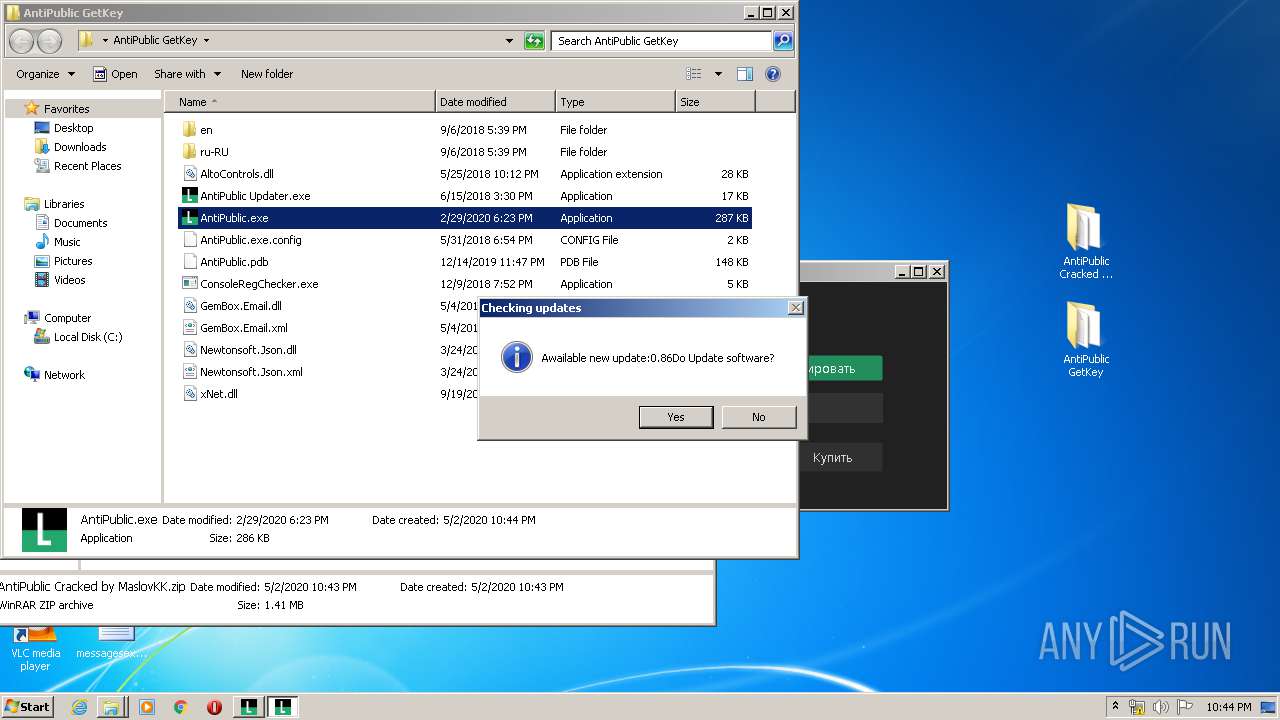Viewport: 1280px width, 720px height.
Task: Select AntiPublic.pdb file
Action: pos(465,262)
